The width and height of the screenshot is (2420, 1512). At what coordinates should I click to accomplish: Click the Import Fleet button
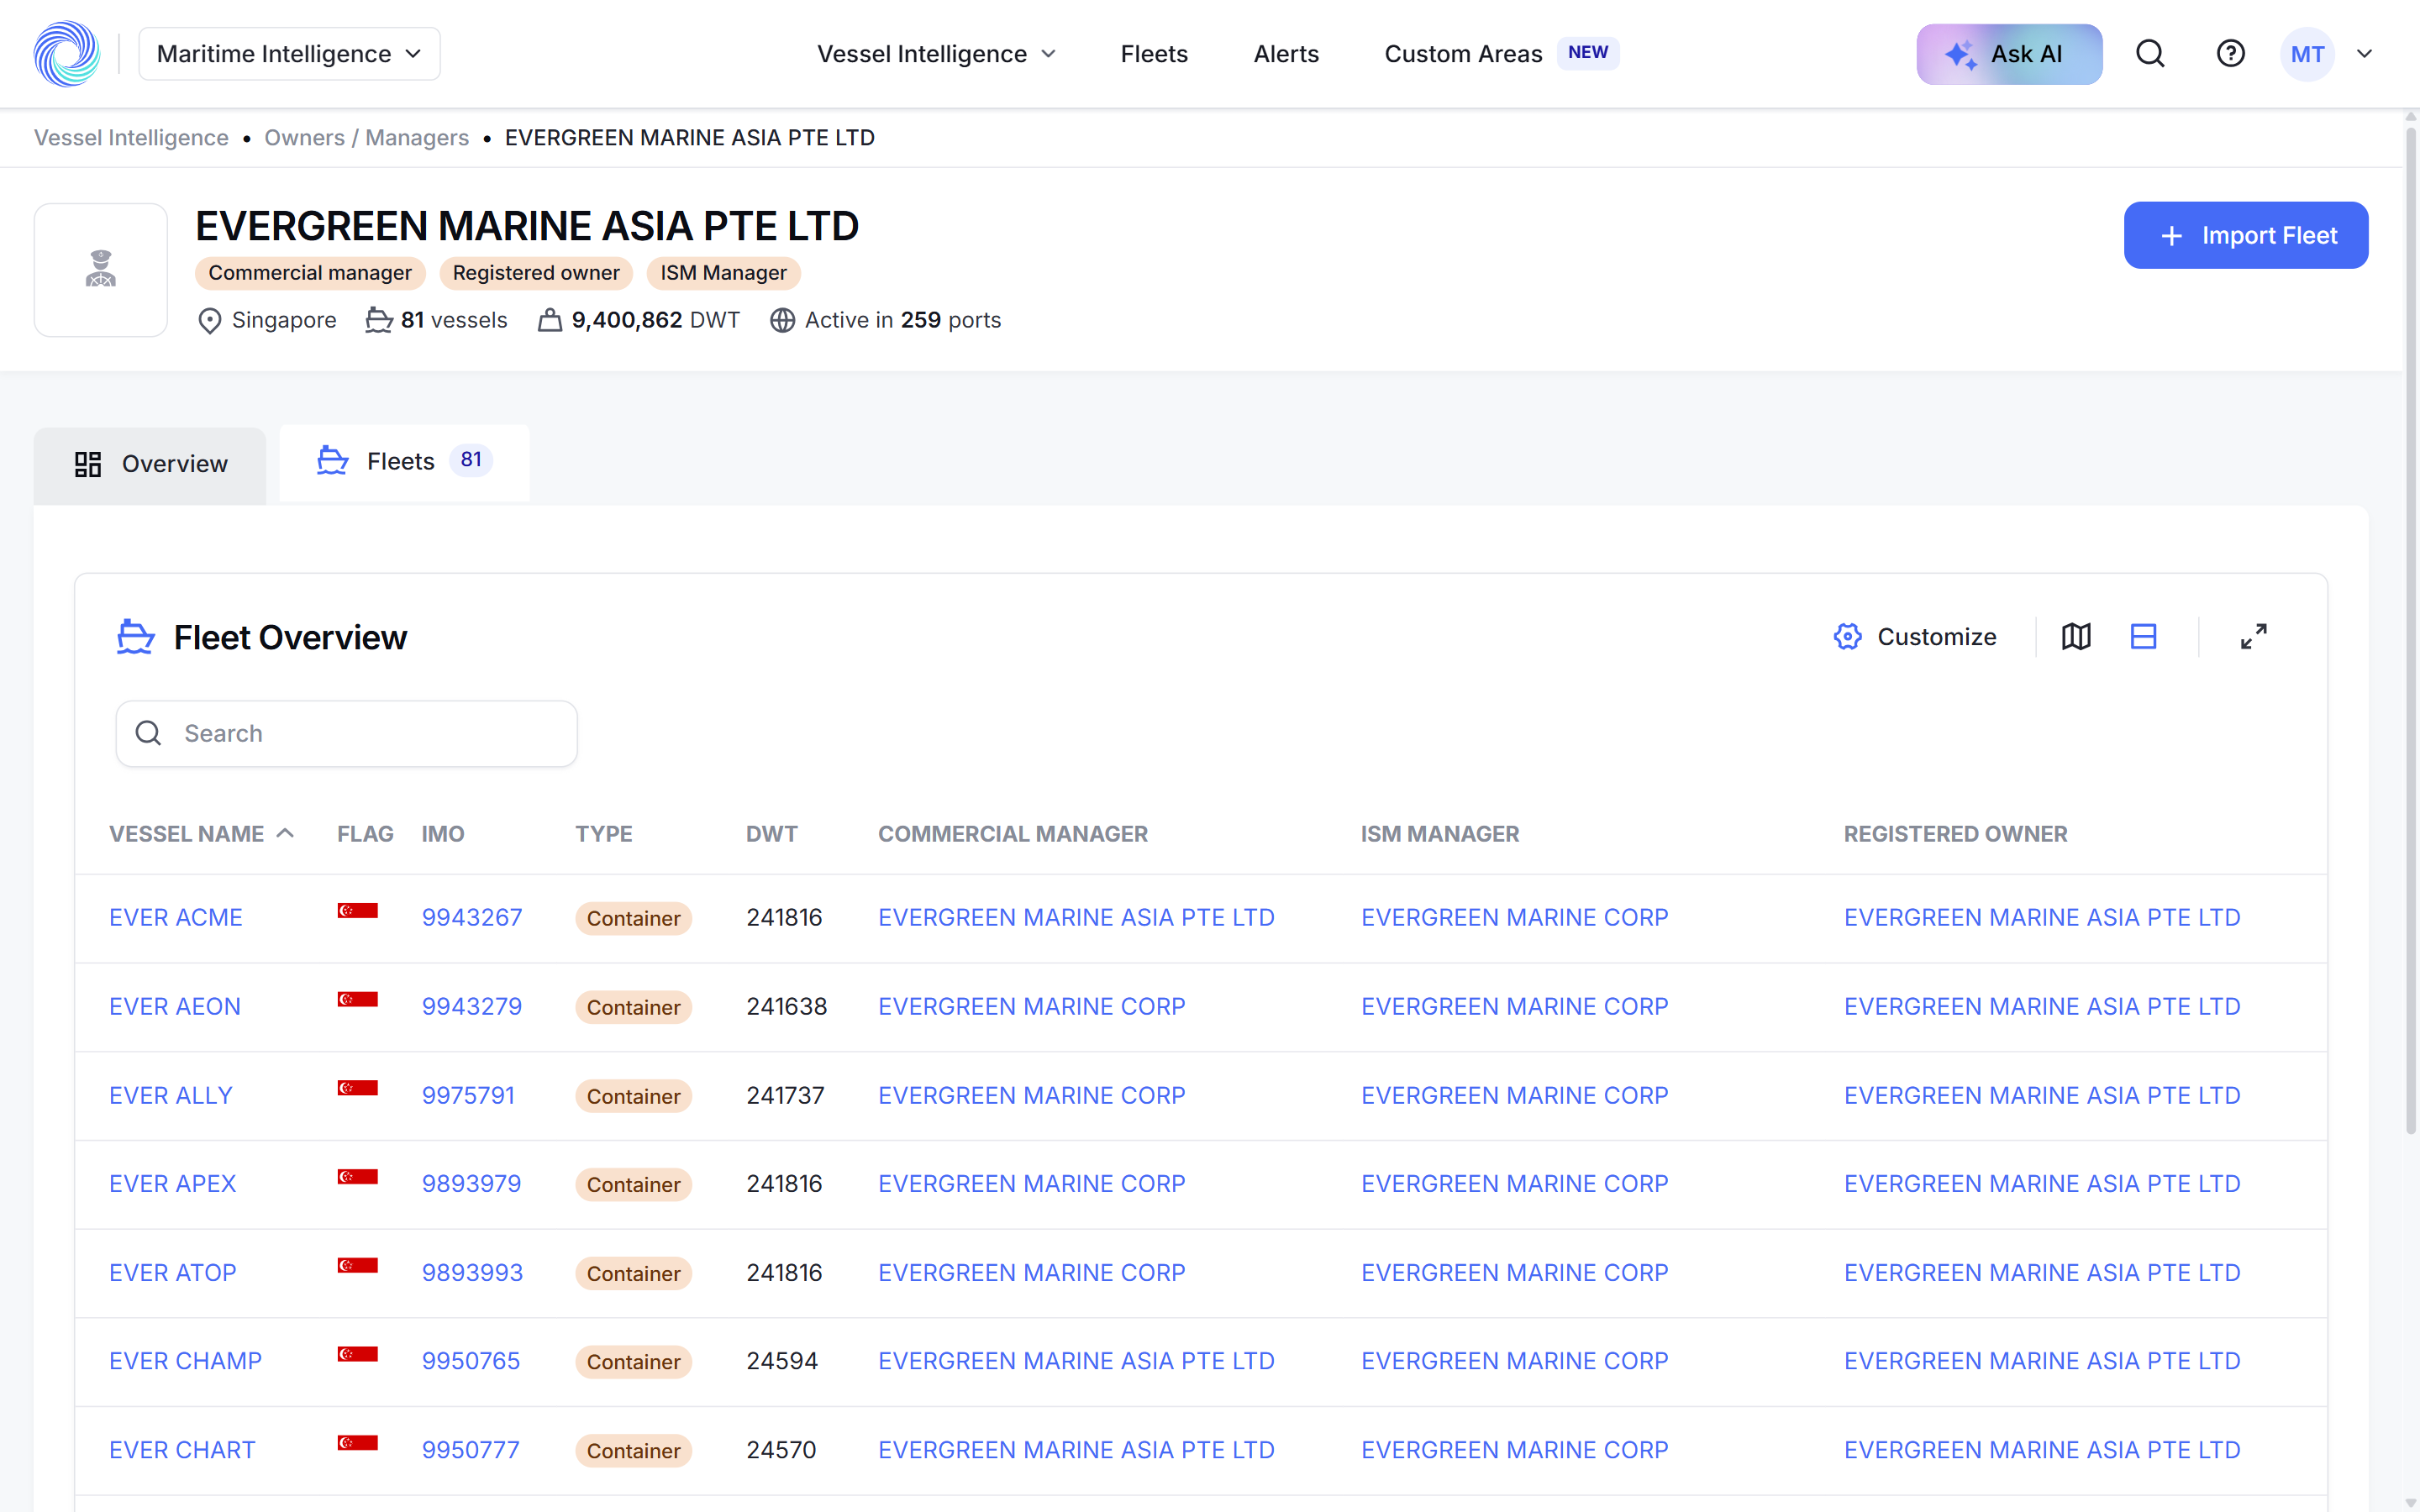point(2245,235)
